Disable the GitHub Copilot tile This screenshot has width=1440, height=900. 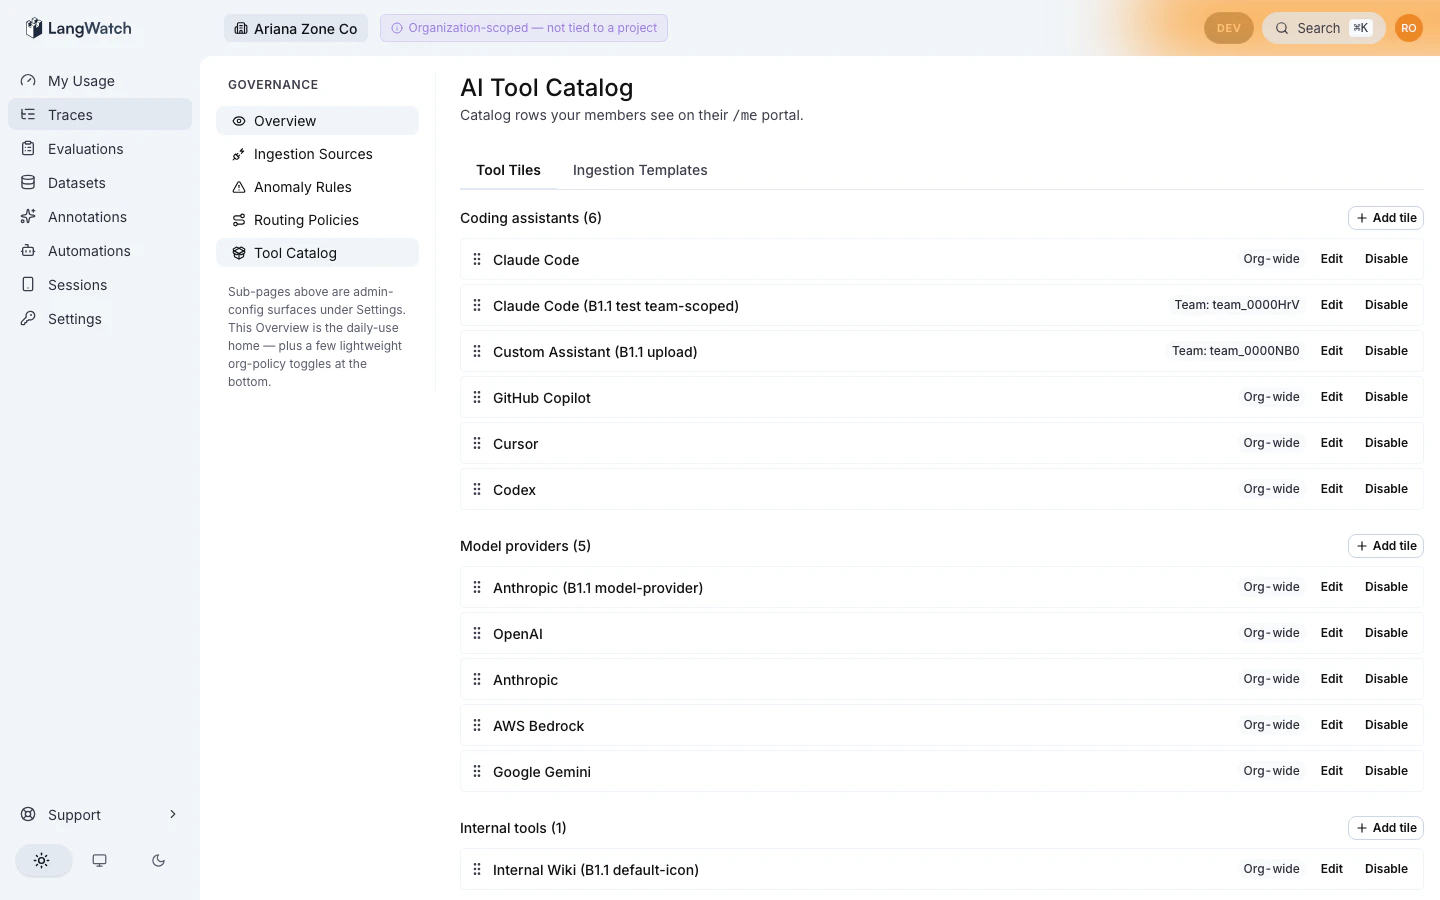pyautogui.click(x=1386, y=397)
